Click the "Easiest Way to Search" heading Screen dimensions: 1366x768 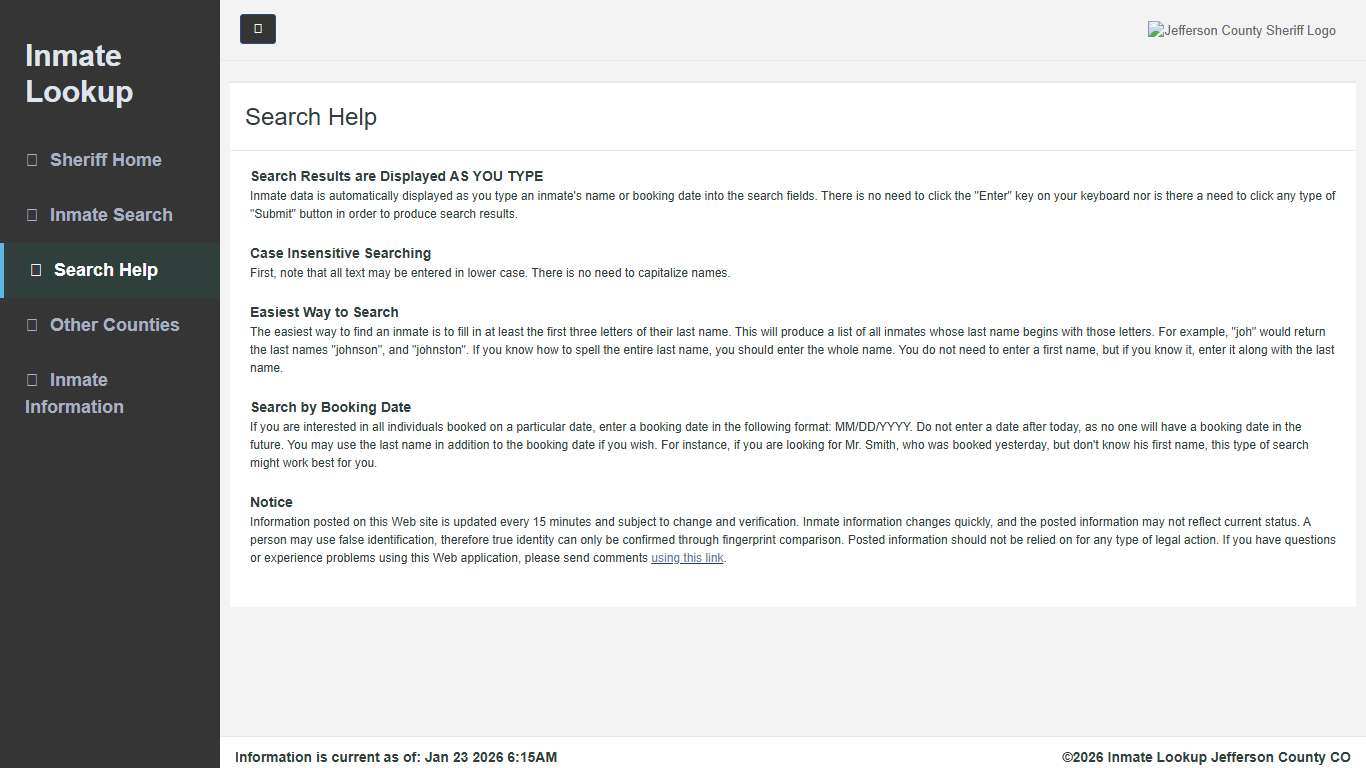click(x=324, y=312)
